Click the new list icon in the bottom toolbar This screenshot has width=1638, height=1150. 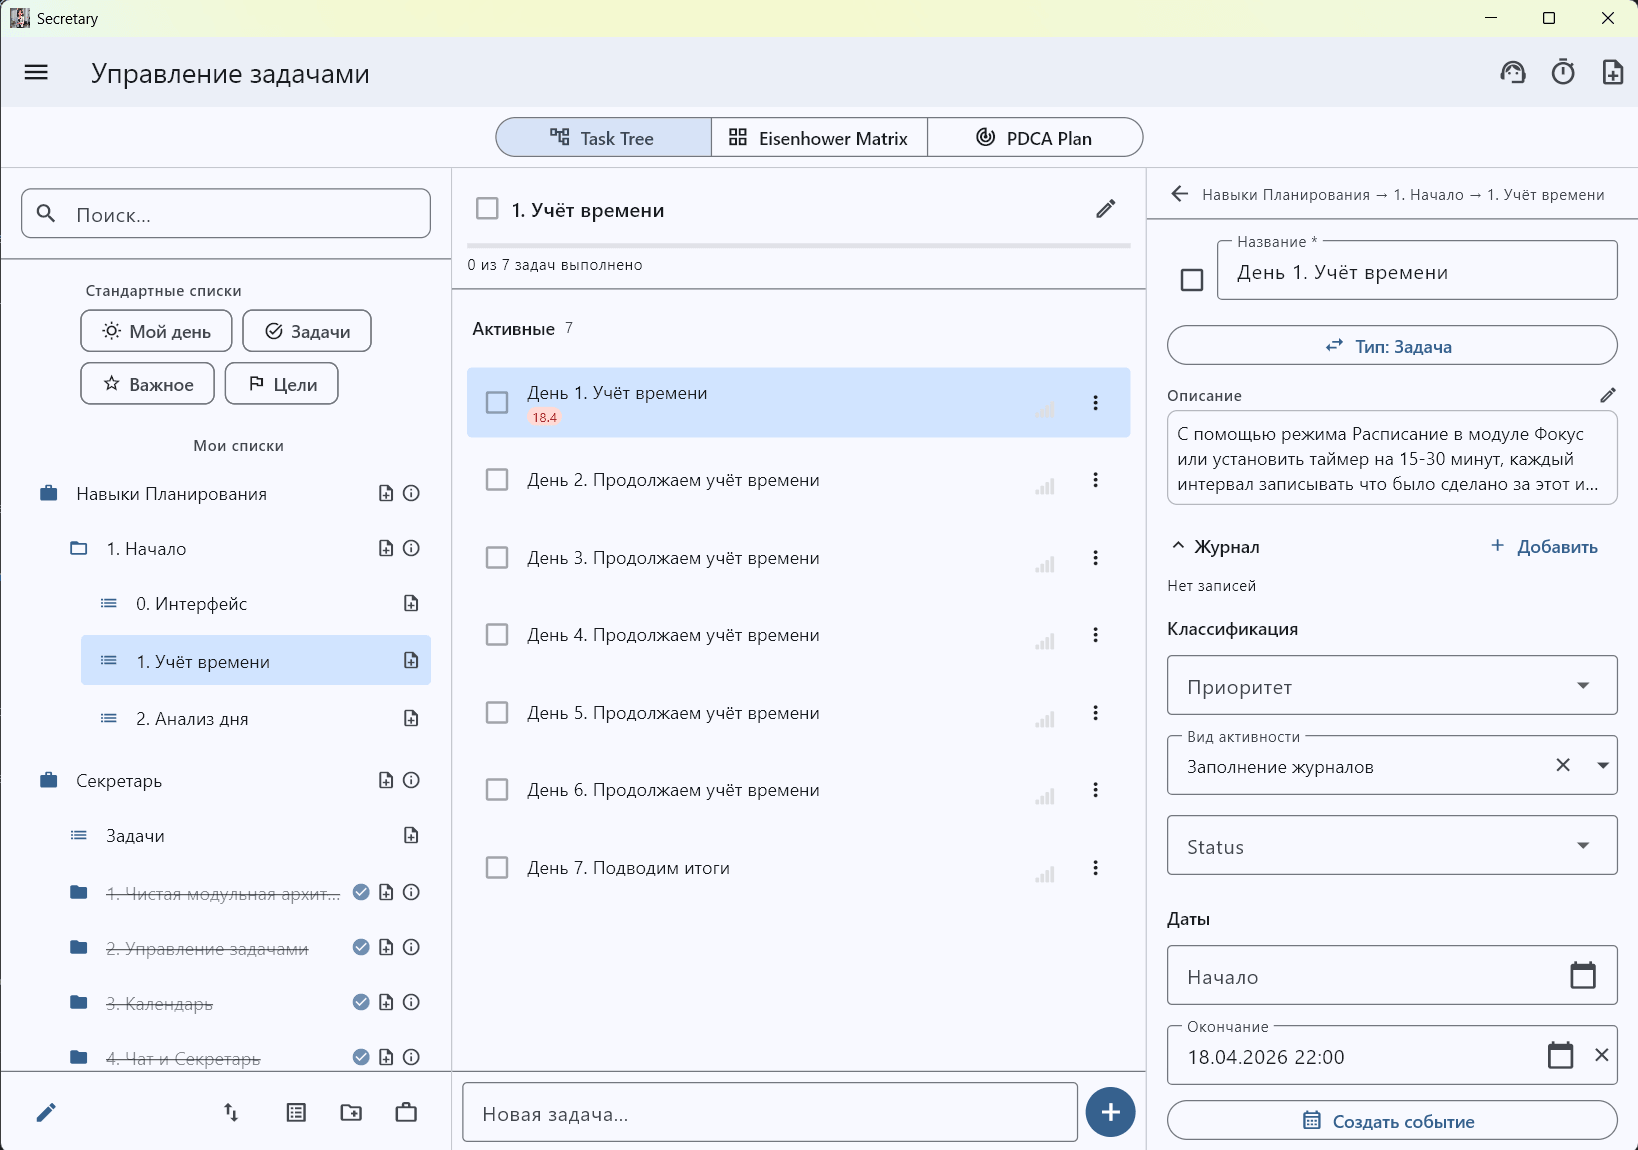[296, 1113]
